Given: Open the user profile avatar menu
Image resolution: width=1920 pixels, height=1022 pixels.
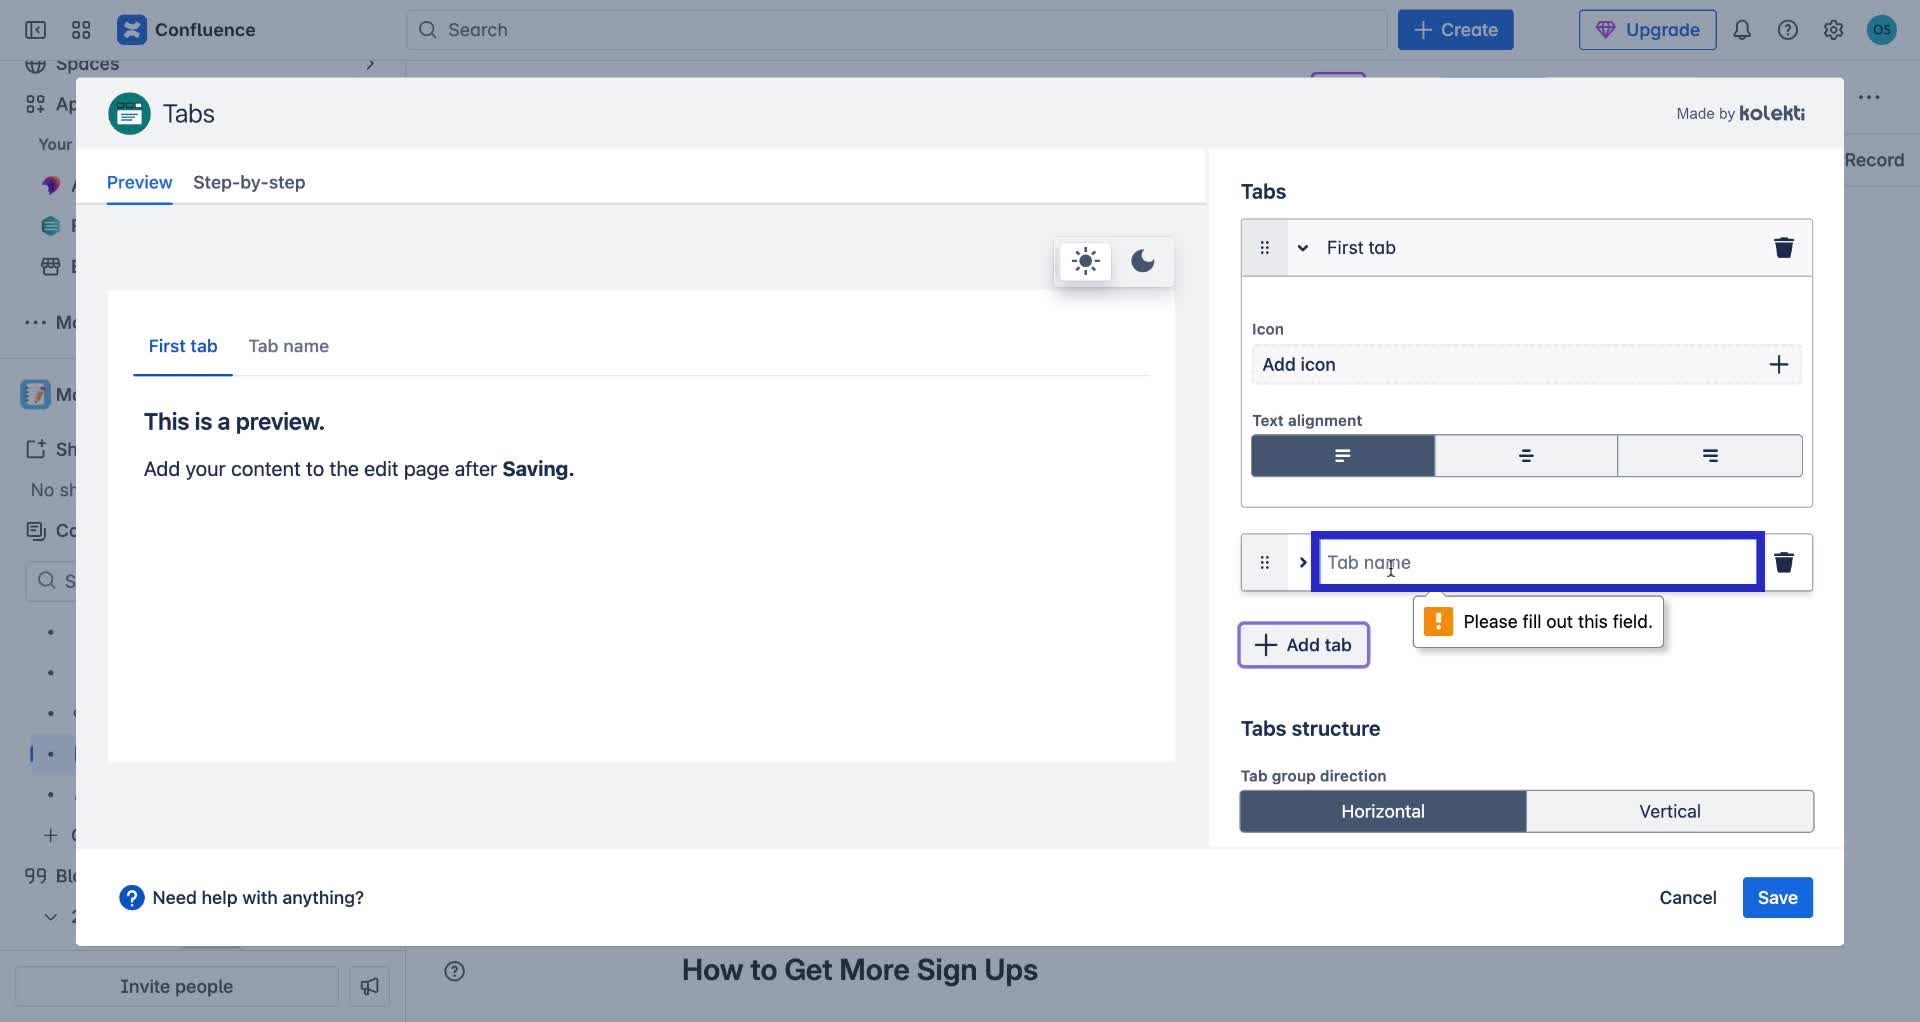Looking at the screenshot, I should 1884,29.
